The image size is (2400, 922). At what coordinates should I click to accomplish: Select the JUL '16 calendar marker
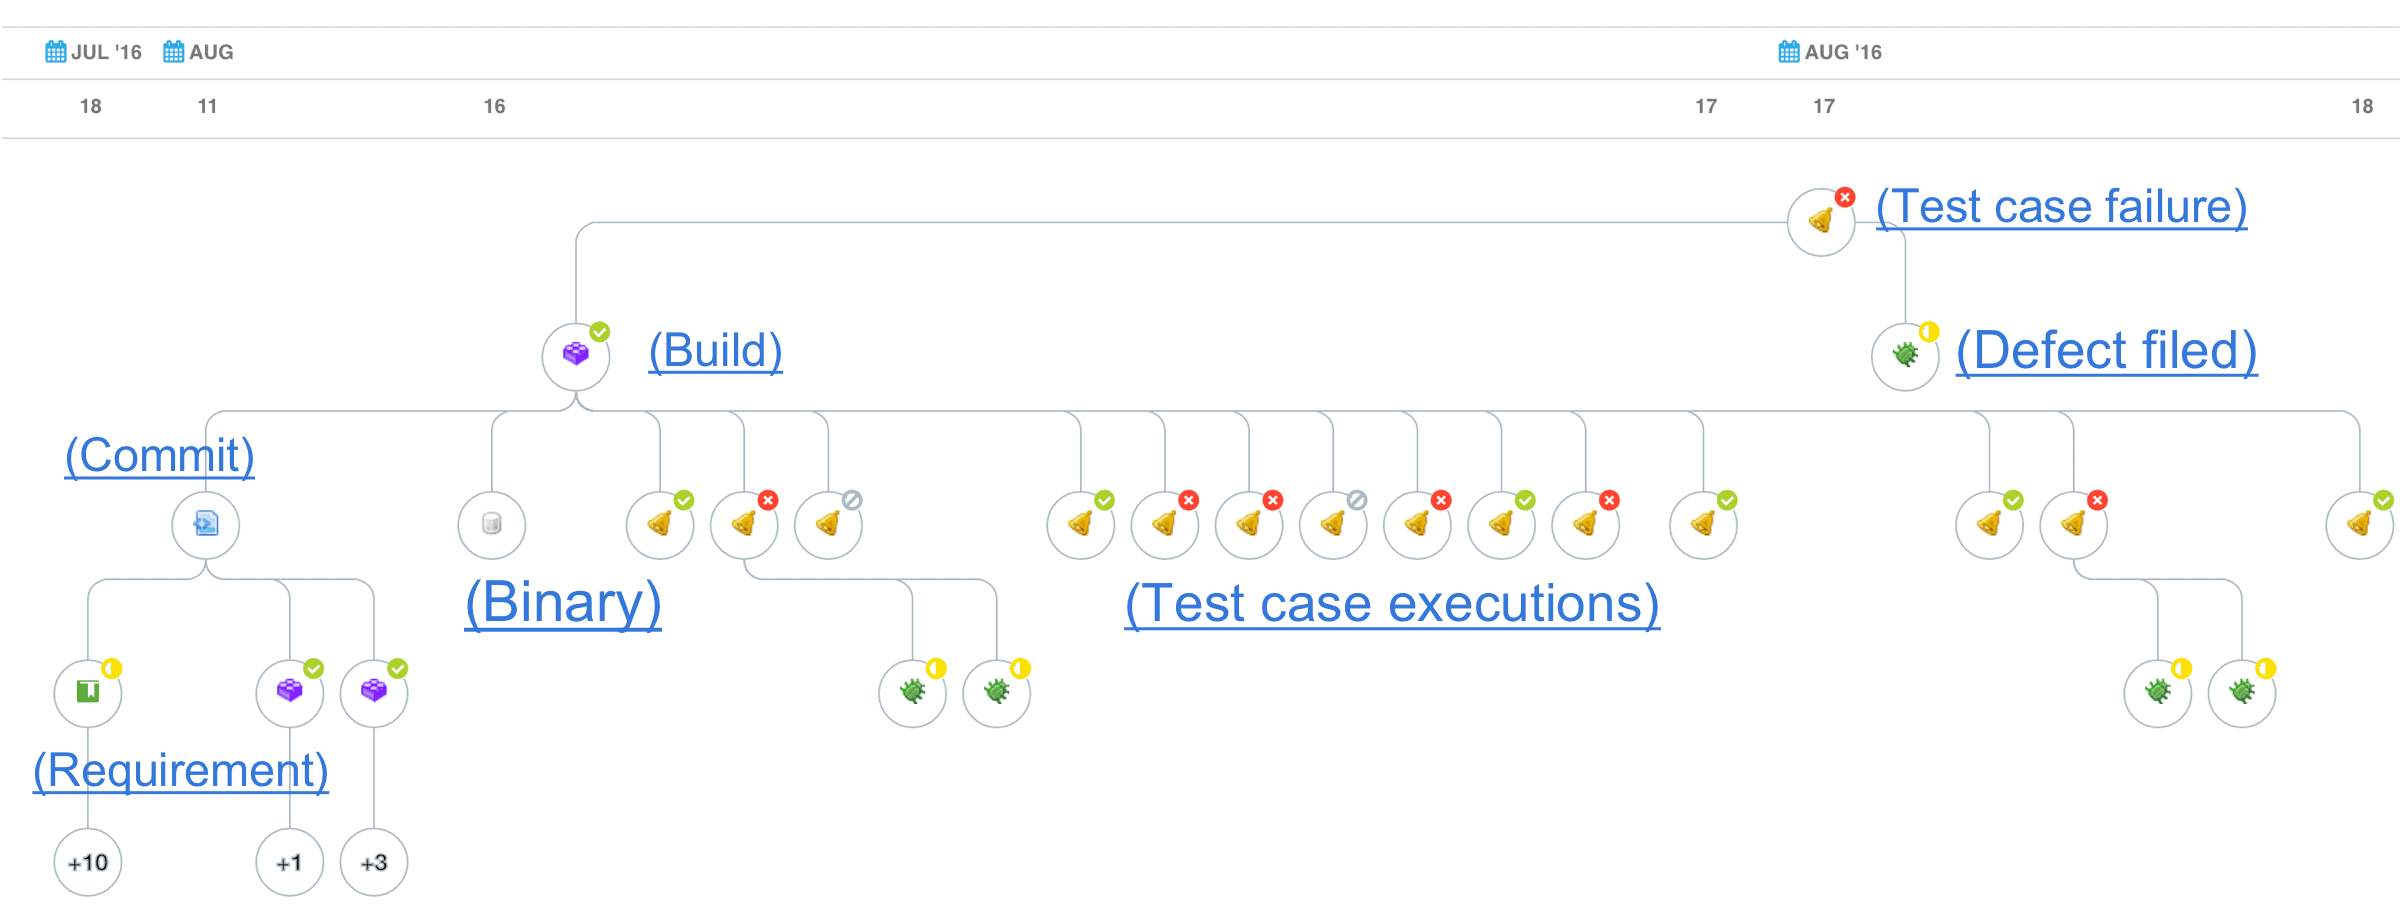[94, 52]
